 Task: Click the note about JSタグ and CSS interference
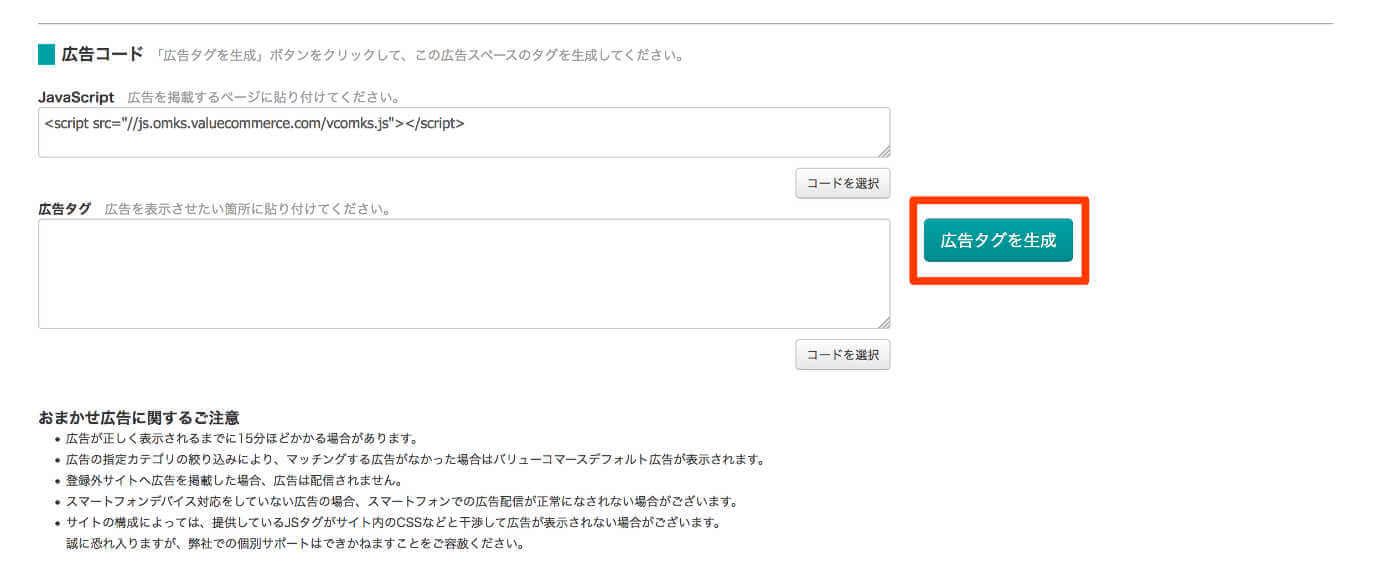coord(393,523)
